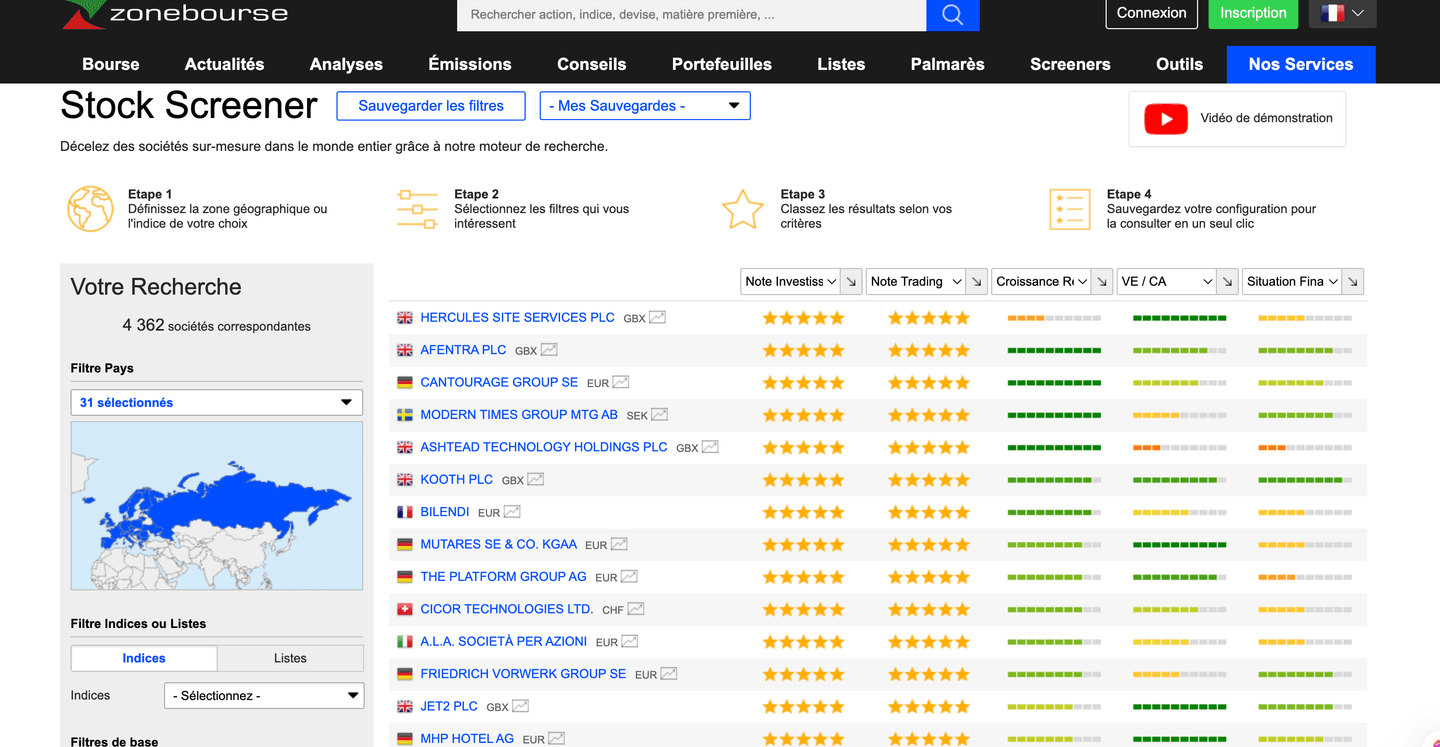Open the AFENTRA PLC stock link
The width and height of the screenshot is (1440, 747).
click(463, 349)
